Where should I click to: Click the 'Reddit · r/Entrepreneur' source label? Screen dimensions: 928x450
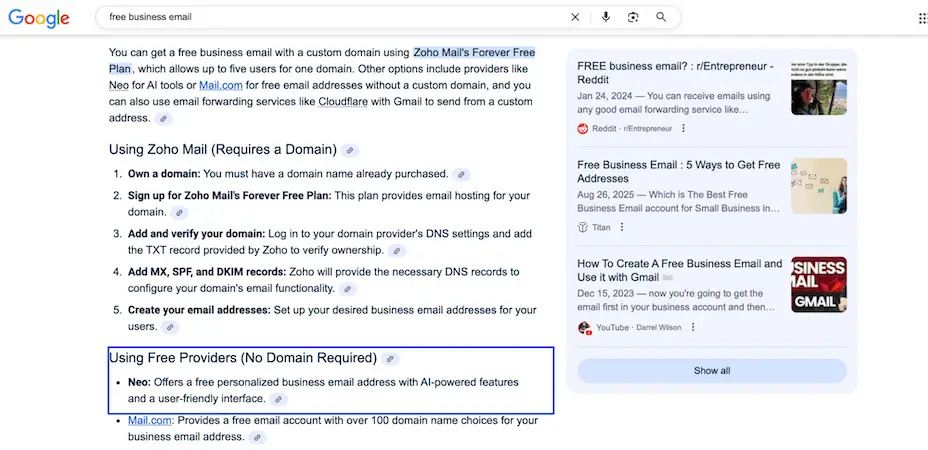pos(632,128)
